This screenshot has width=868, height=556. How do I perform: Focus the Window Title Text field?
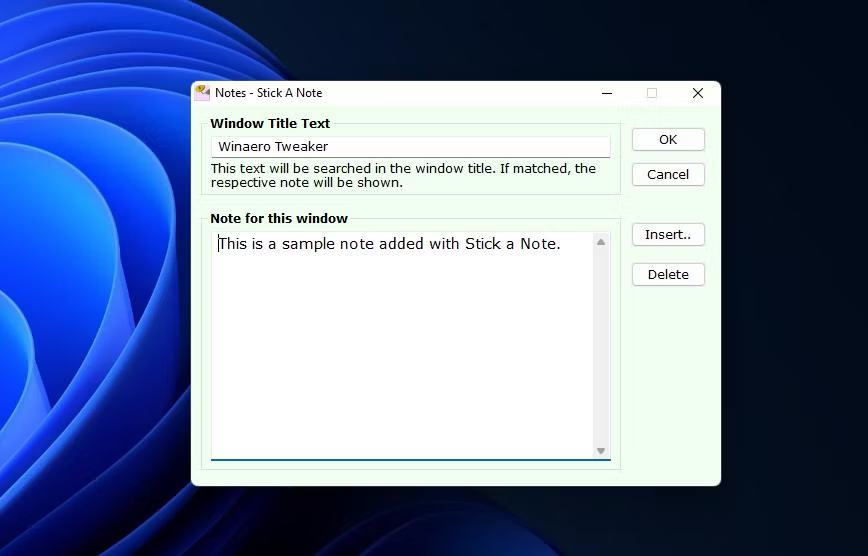(410, 147)
